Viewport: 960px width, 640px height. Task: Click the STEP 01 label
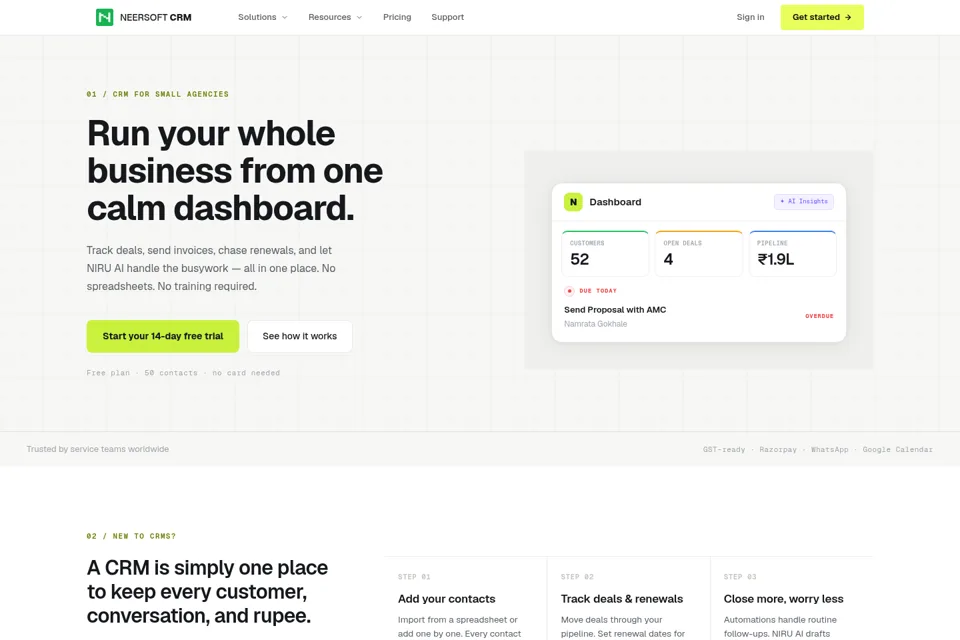click(x=414, y=577)
